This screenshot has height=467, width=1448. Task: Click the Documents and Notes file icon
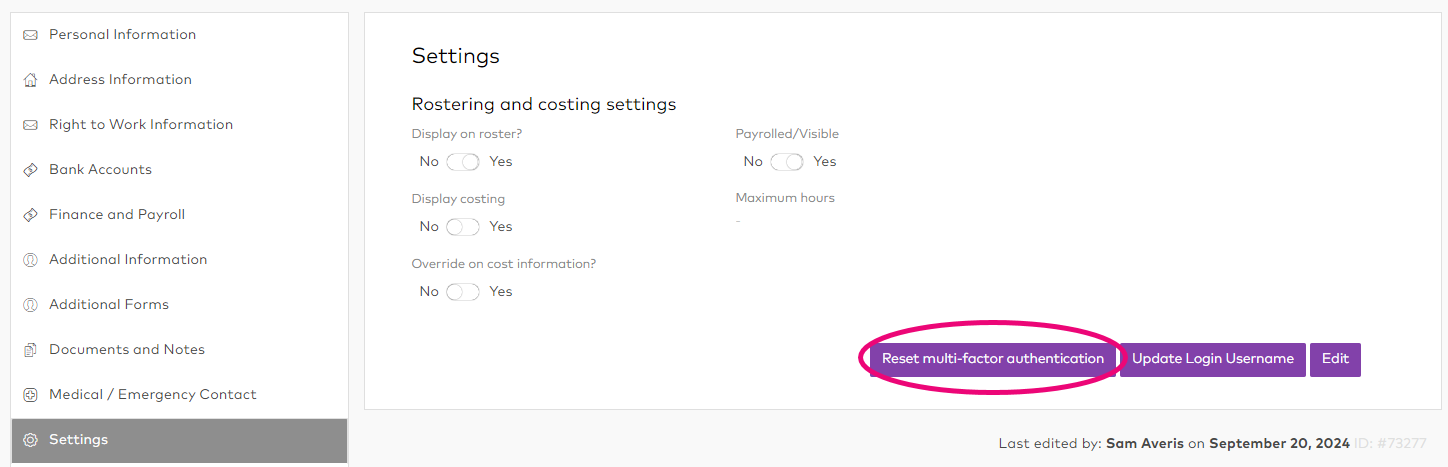[x=30, y=350]
